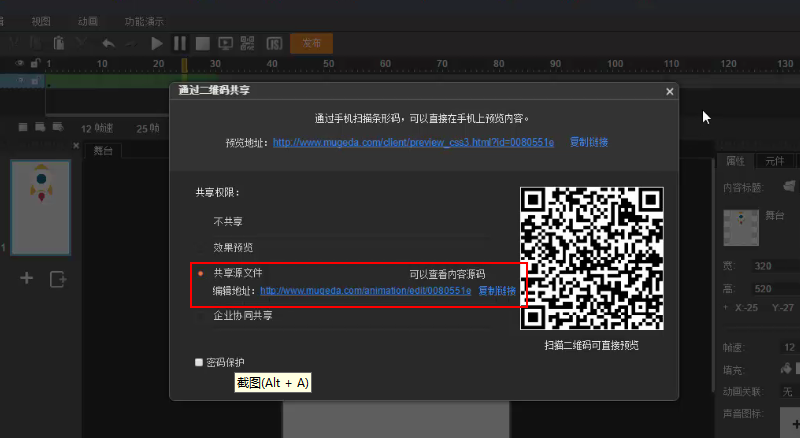Viewport: 800px width, 438px height.
Task: Click the orange 发布 publish button
Action: [x=311, y=43]
